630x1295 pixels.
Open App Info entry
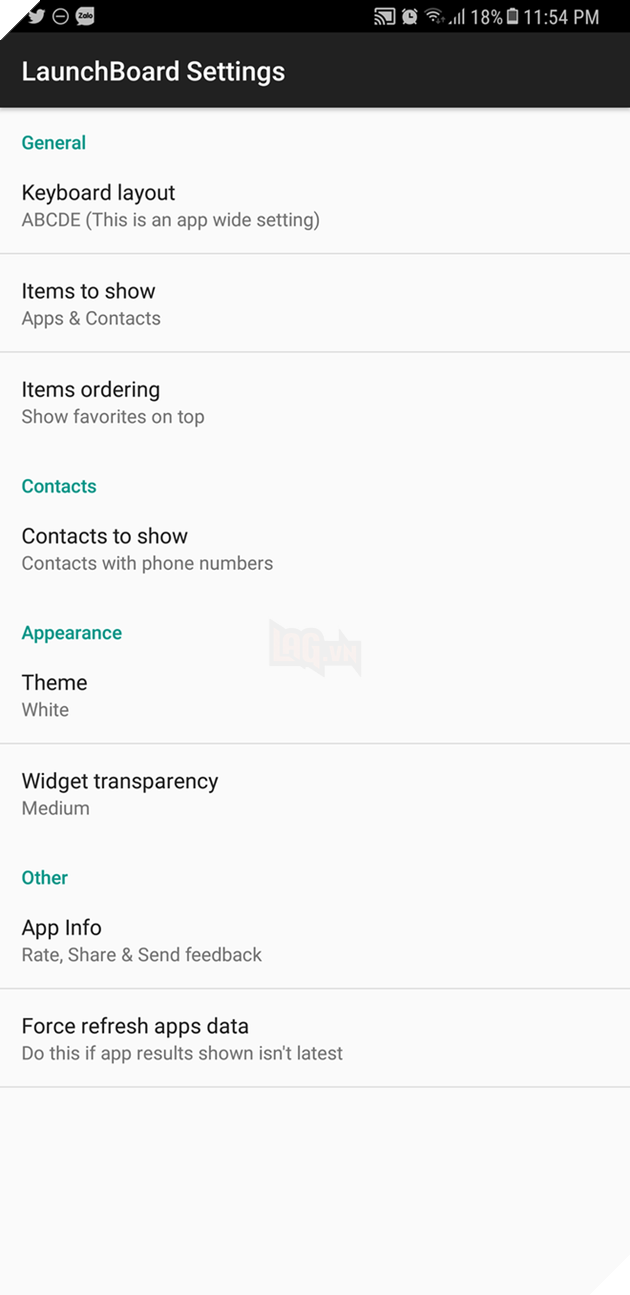315,940
